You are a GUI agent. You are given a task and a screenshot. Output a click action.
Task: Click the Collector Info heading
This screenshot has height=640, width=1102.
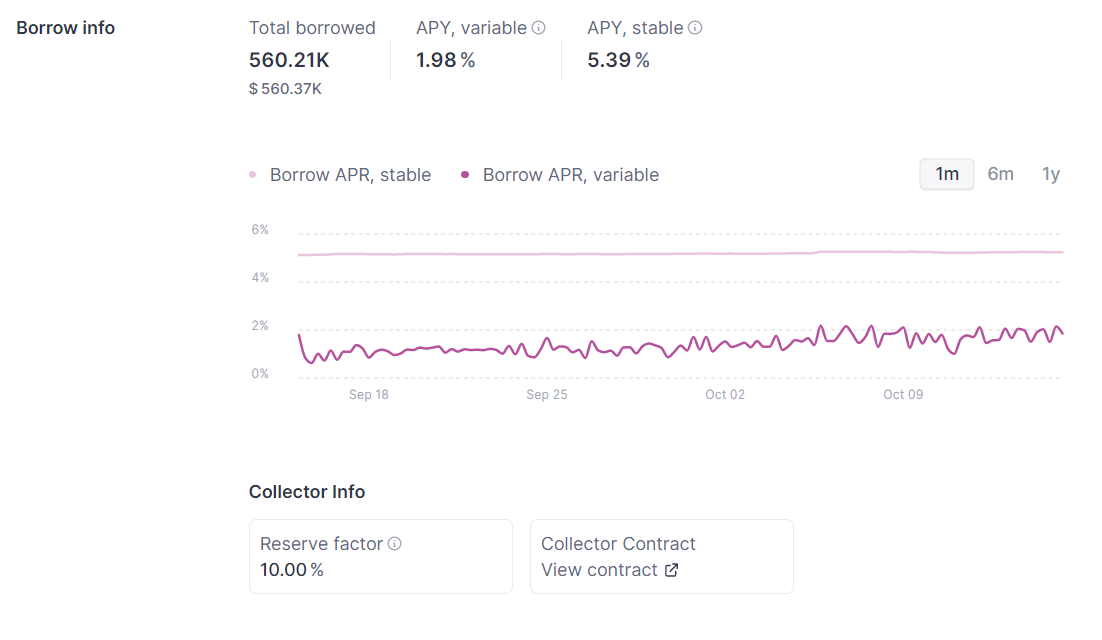pyautogui.click(x=307, y=491)
